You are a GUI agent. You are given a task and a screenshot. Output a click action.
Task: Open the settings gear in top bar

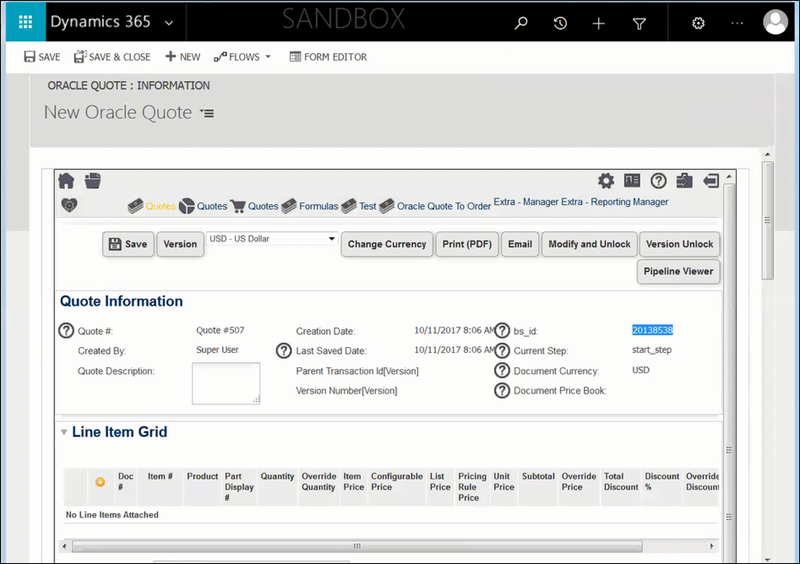(698, 23)
